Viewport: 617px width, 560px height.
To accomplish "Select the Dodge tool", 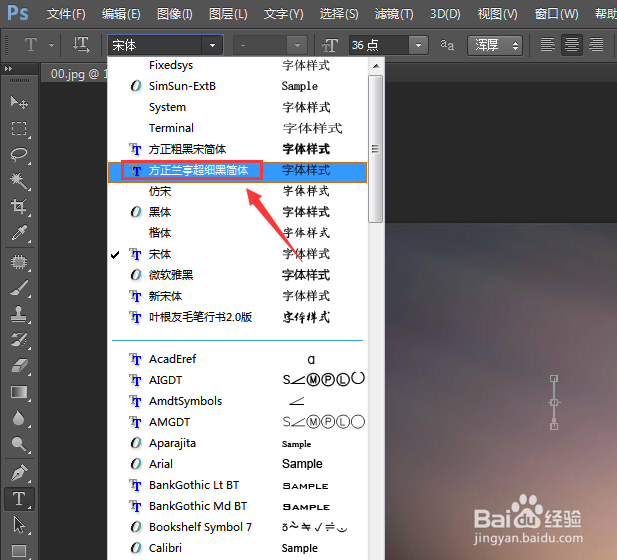I will coord(18,444).
